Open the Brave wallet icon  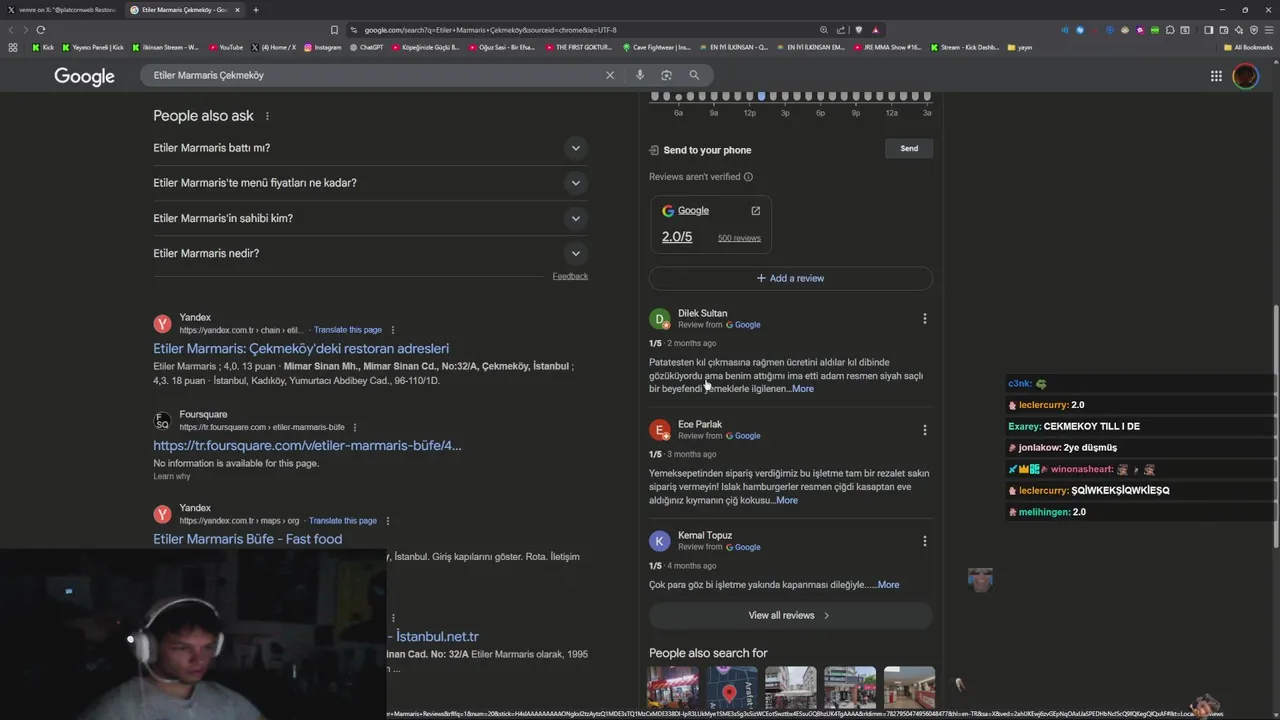click(1224, 30)
